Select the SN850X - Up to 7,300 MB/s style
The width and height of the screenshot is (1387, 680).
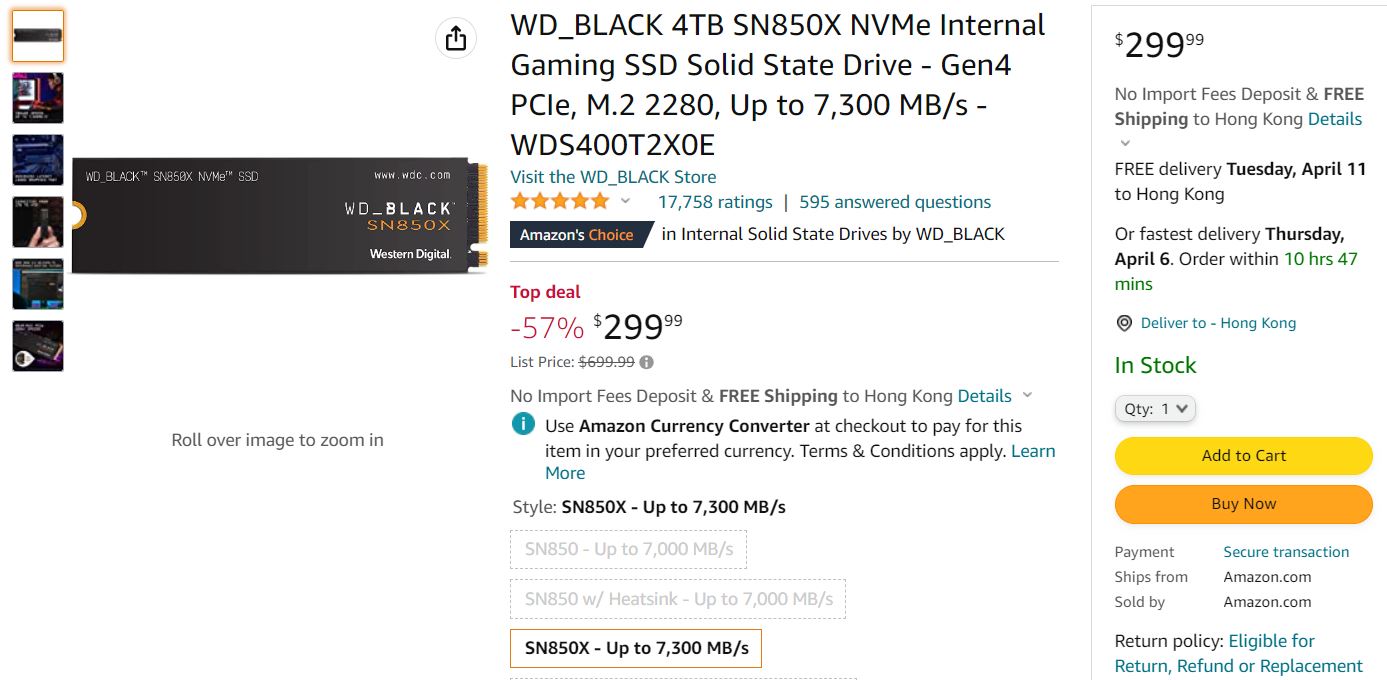tap(636, 648)
